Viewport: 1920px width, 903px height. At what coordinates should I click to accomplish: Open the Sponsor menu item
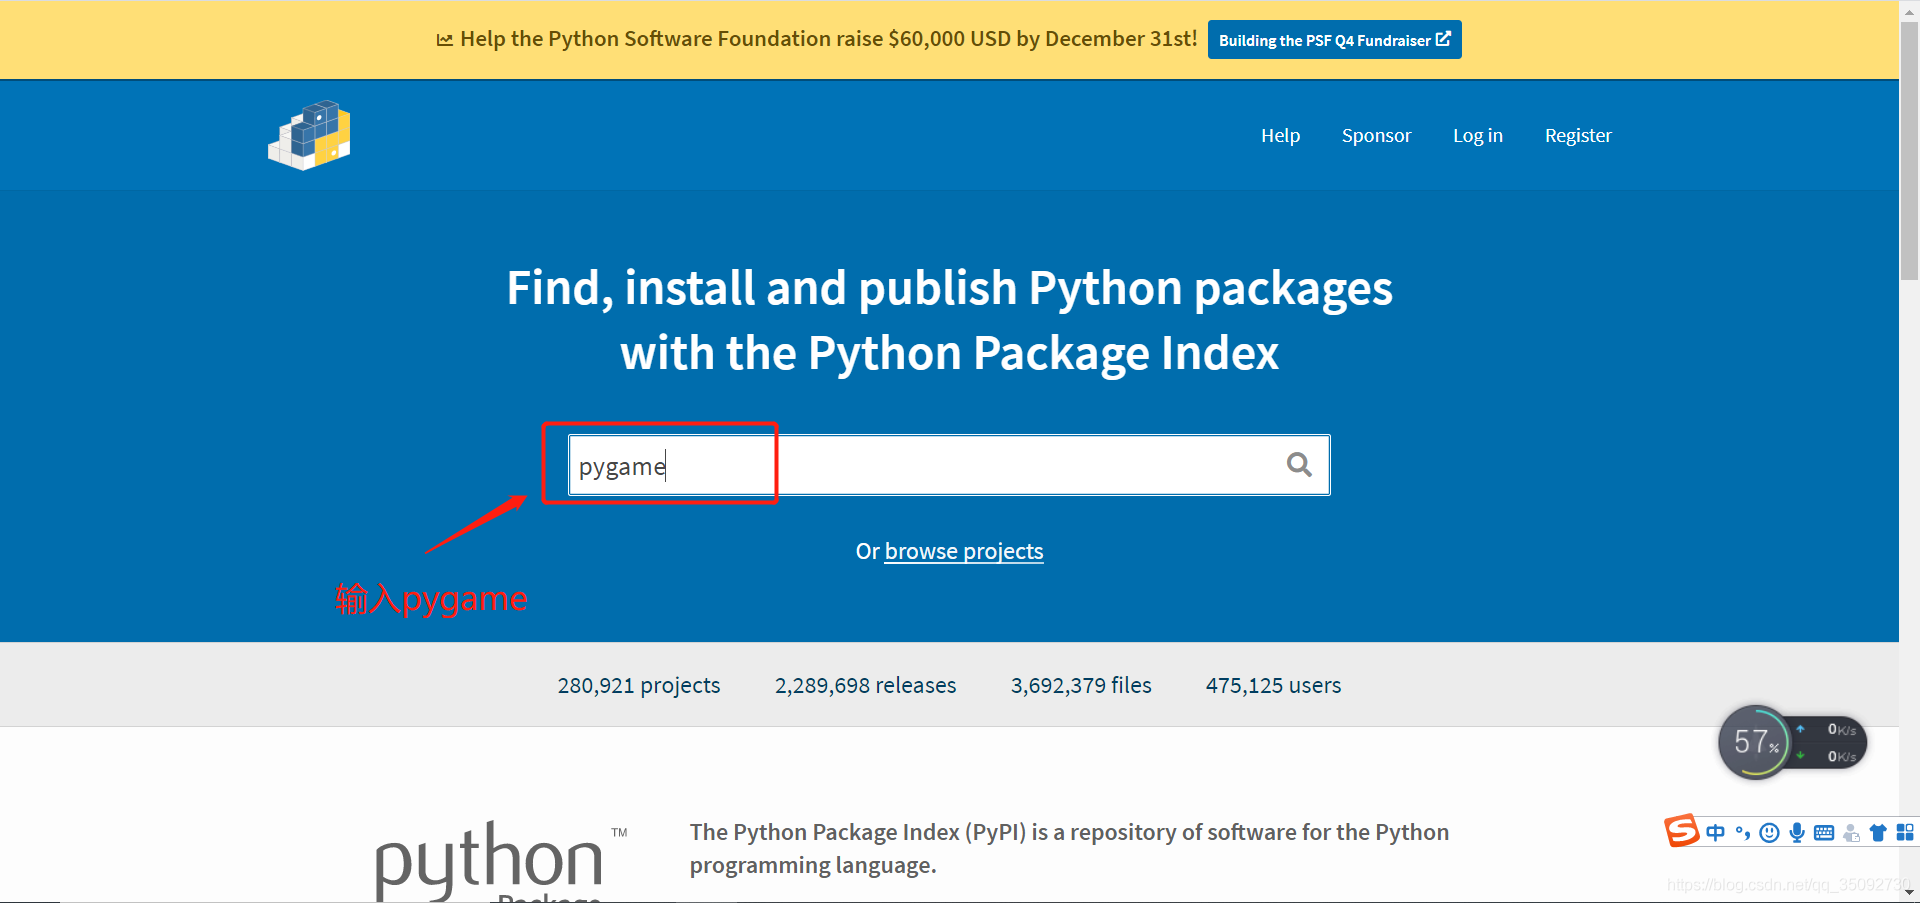(1376, 135)
